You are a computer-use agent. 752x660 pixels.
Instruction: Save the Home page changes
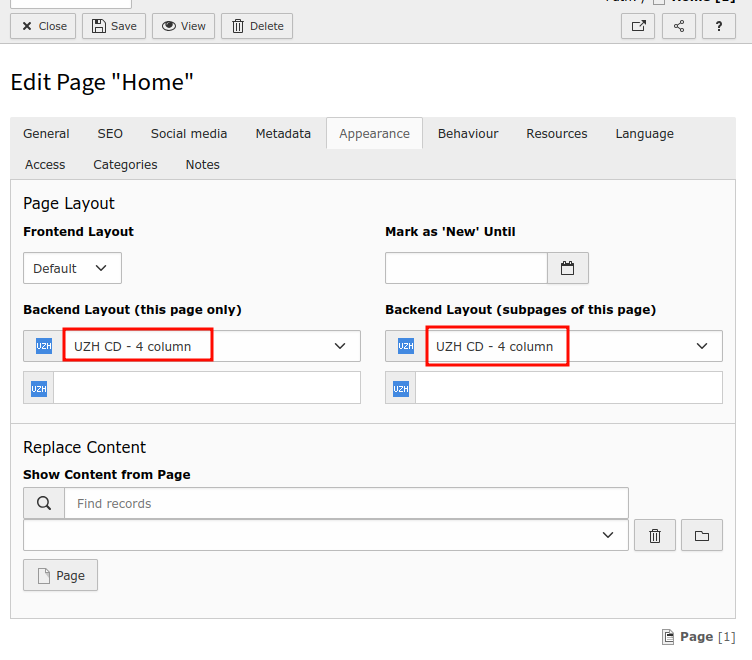[x=114, y=26]
